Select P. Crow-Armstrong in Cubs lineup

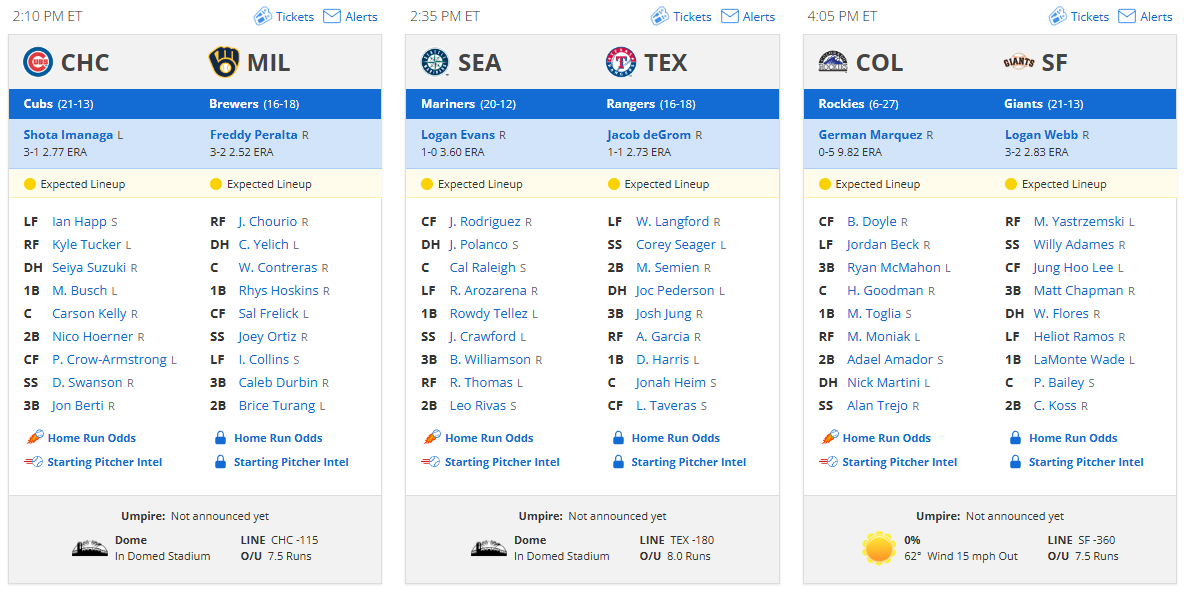(109, 360)
